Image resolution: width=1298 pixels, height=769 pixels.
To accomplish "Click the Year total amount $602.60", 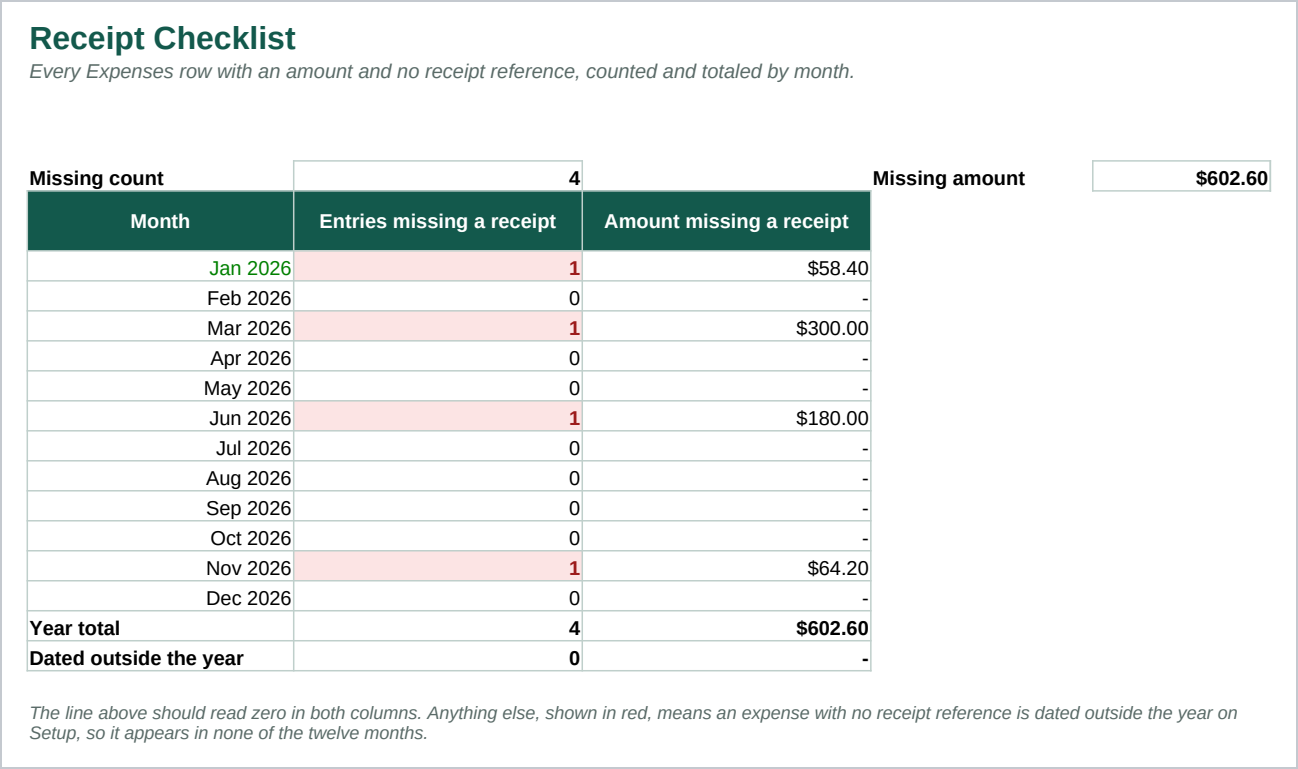I will [726, 627].
